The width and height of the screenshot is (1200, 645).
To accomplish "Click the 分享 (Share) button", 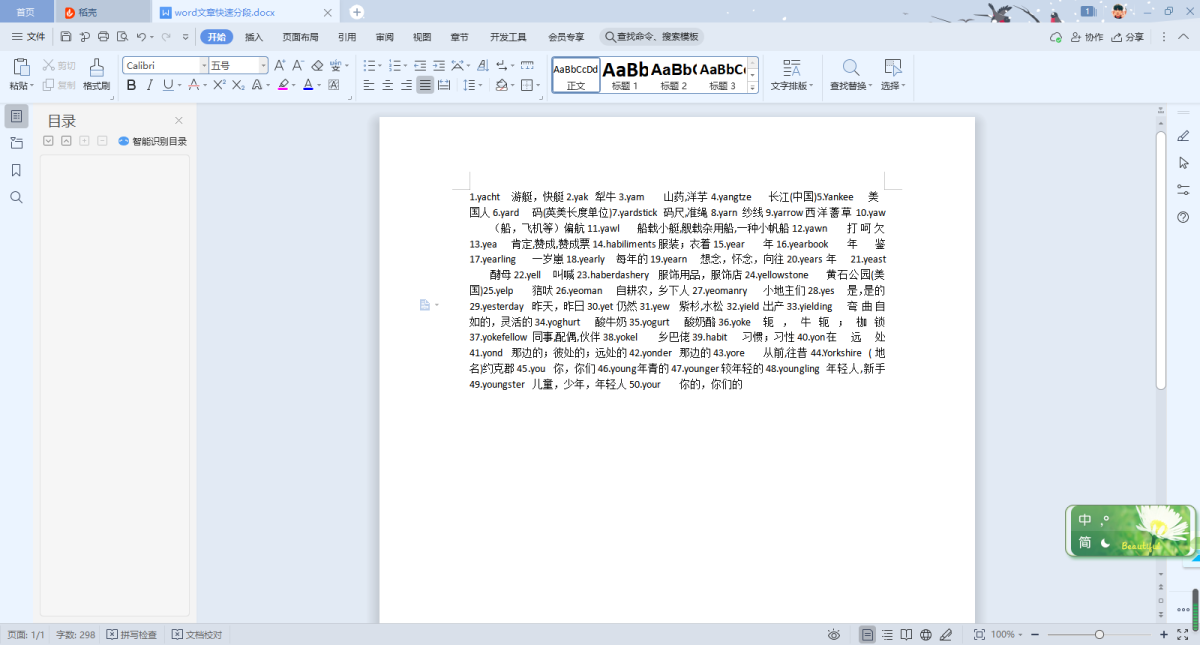I will pyautogui.click(x=1128, y=37).
